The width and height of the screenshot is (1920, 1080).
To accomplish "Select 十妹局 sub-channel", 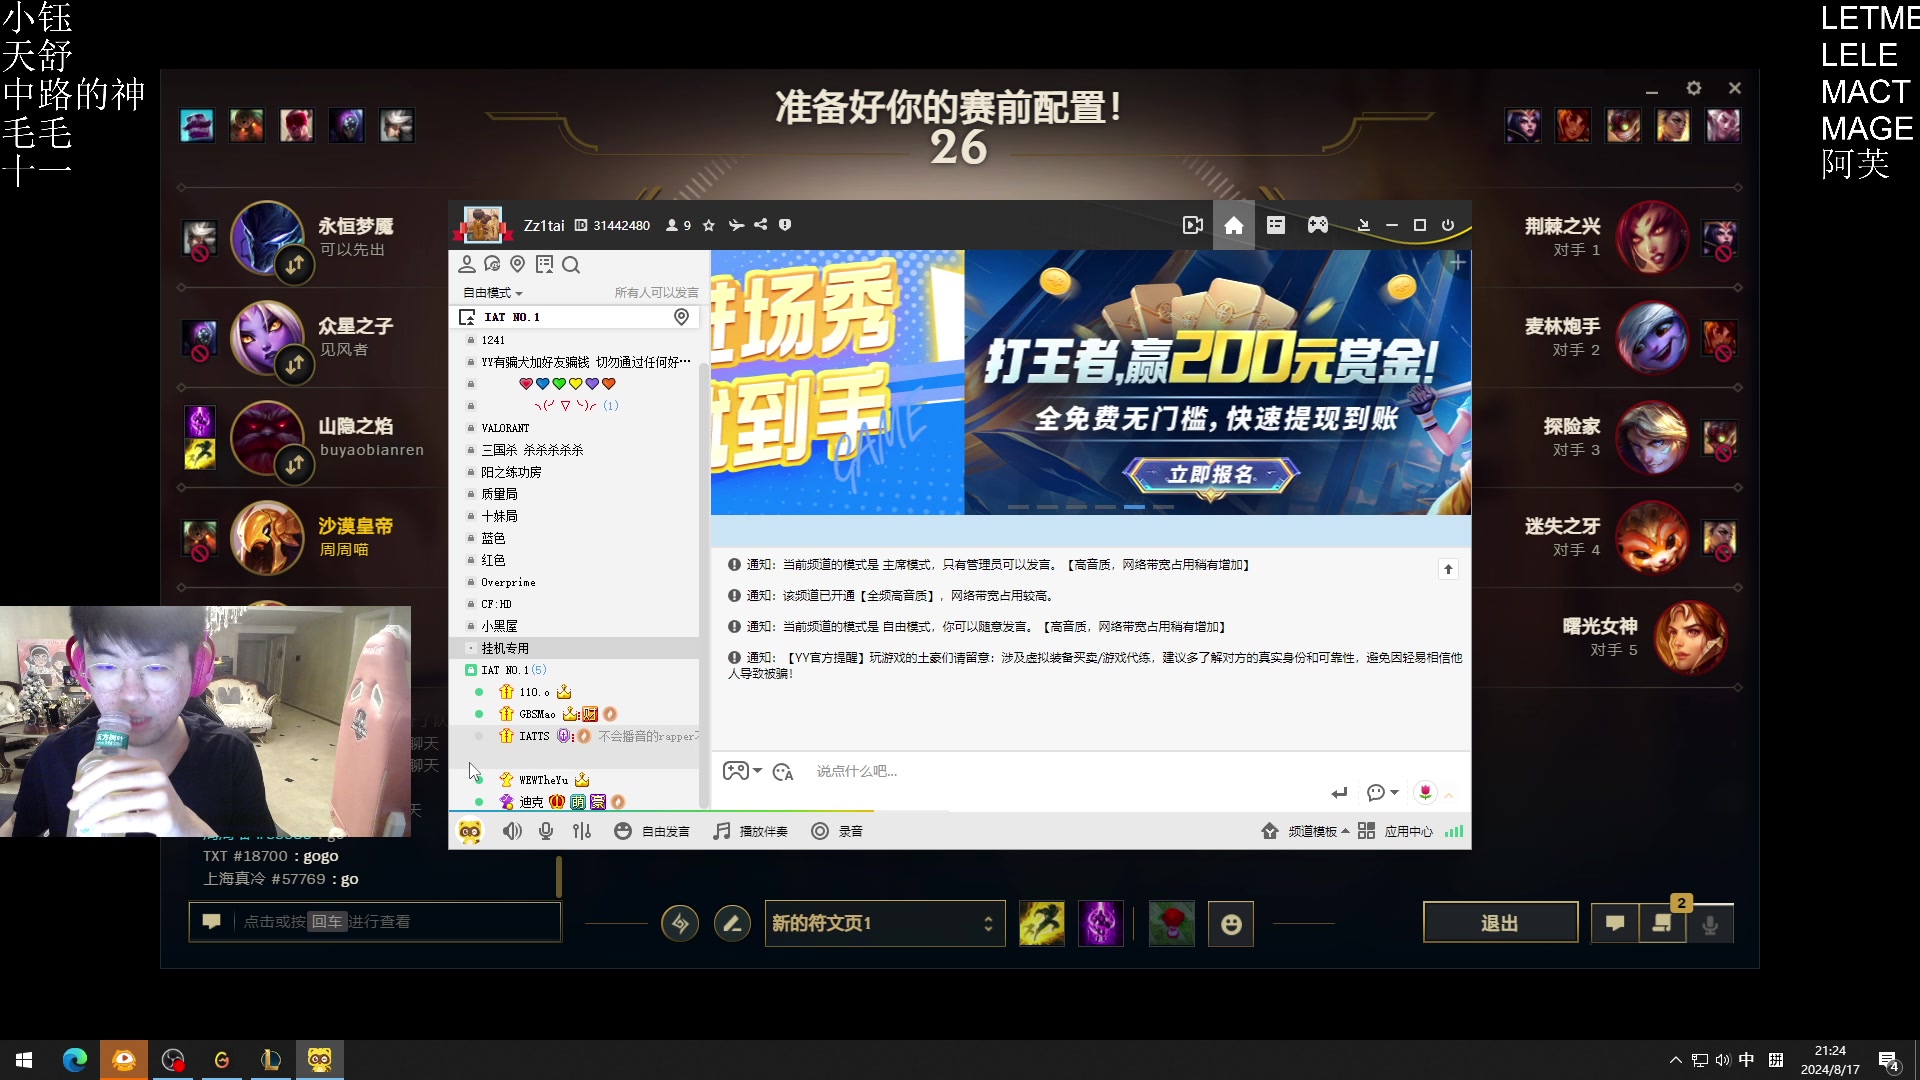I will pos(499,517).
